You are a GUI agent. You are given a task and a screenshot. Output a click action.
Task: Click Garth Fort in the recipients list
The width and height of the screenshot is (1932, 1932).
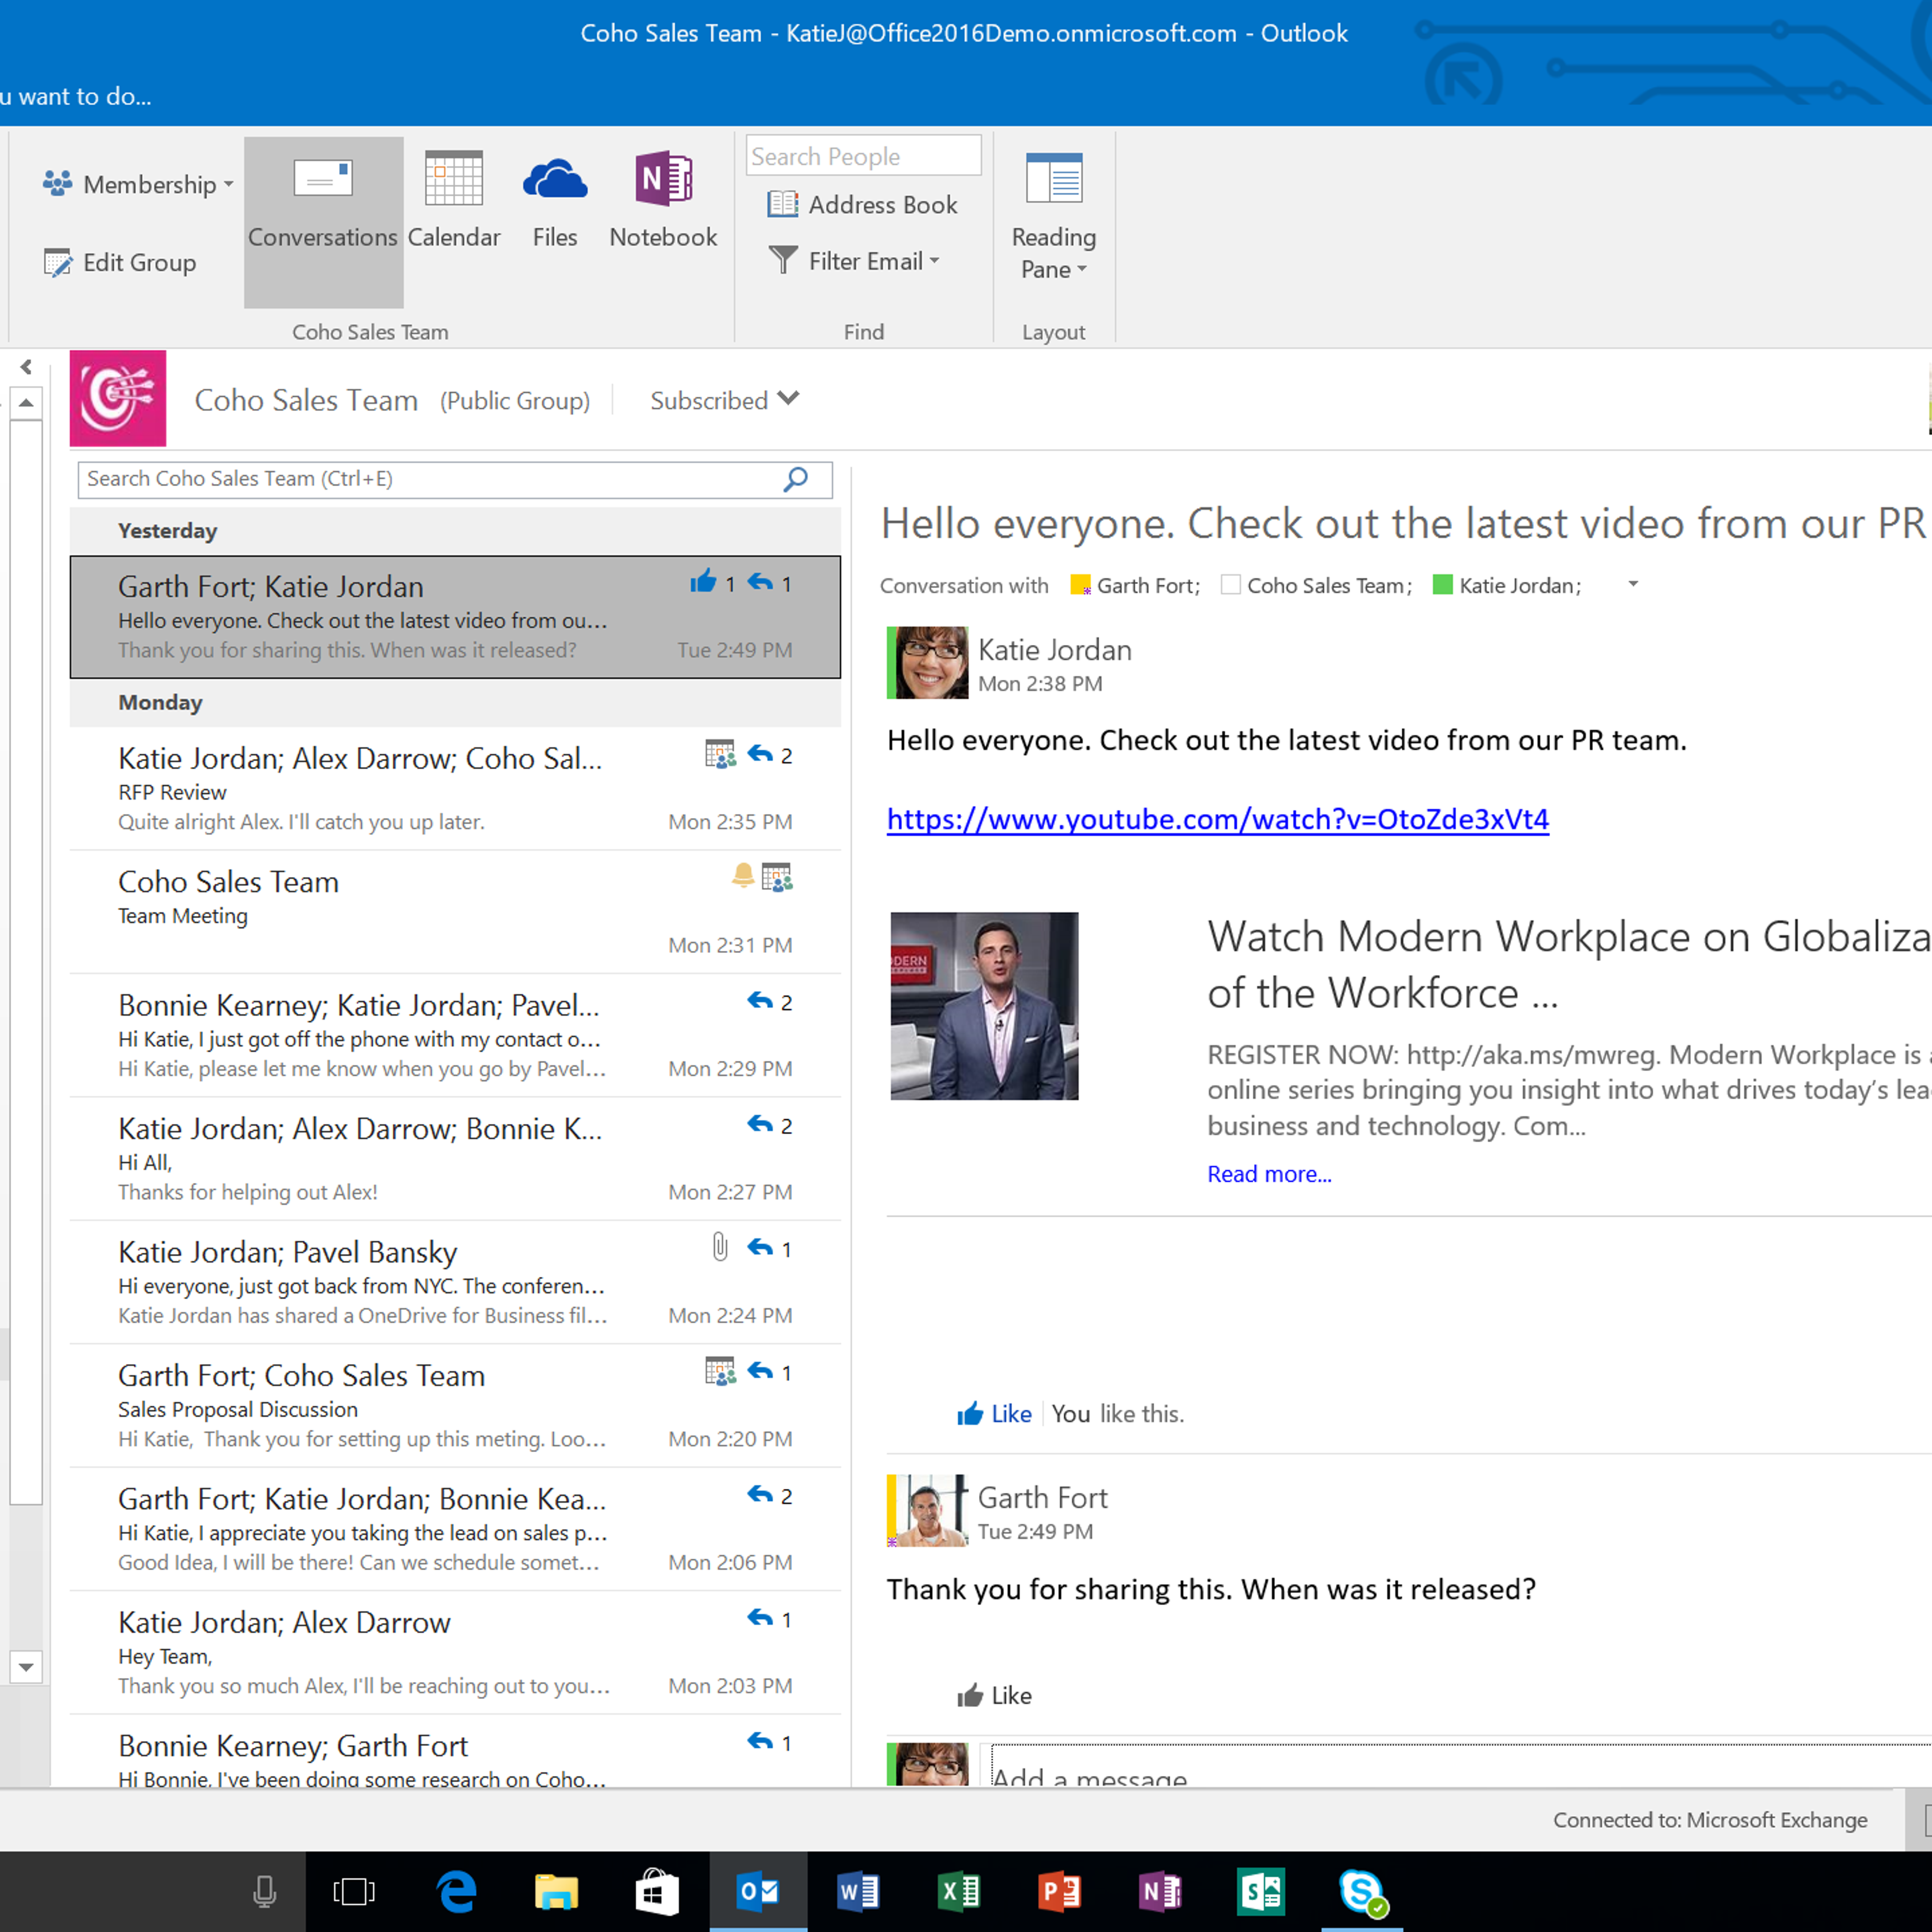pyautogui.click(x=1147, y=585)
